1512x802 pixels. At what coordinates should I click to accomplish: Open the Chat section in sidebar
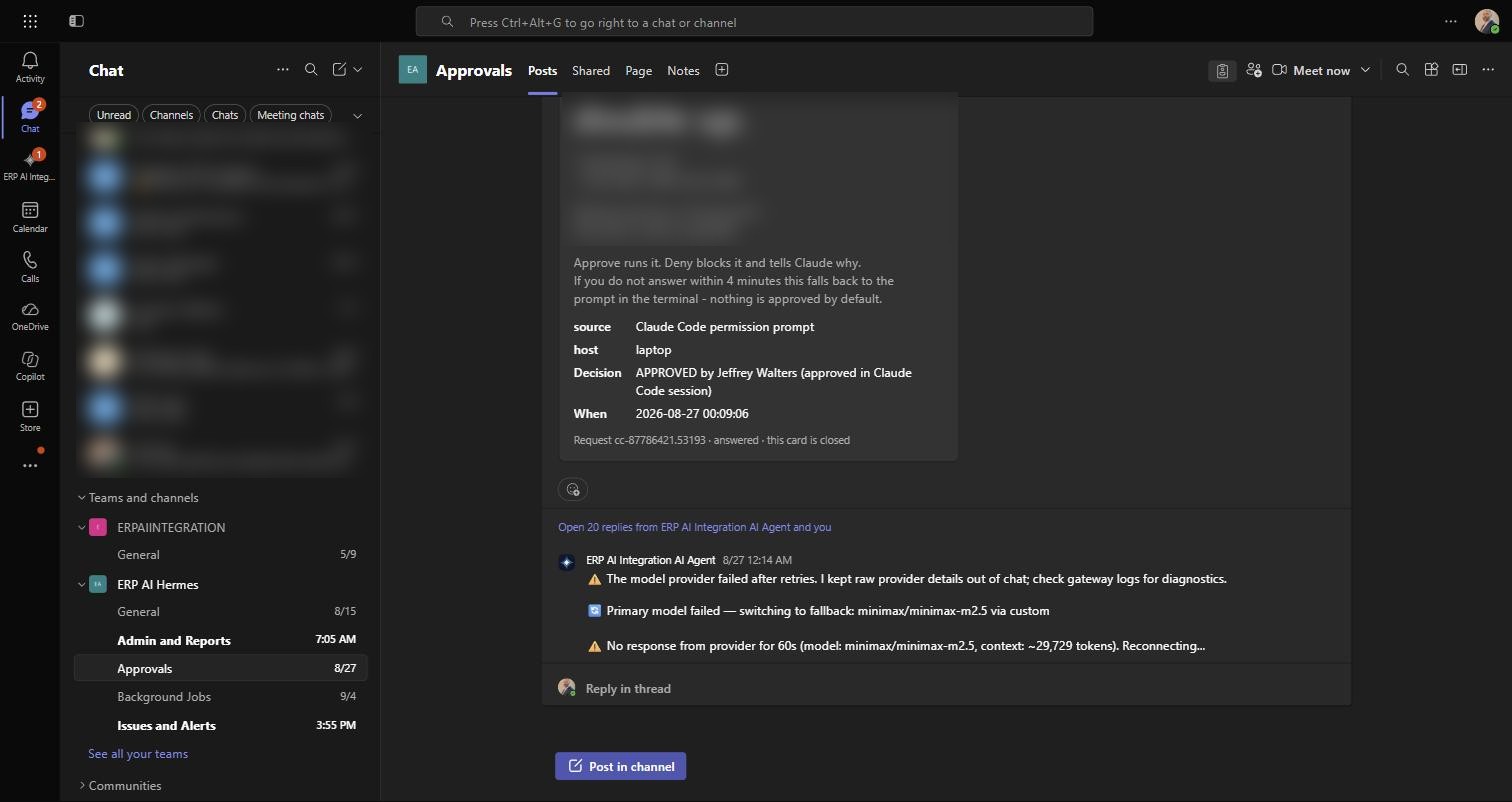pyautogui.click(x=30, y=117)
